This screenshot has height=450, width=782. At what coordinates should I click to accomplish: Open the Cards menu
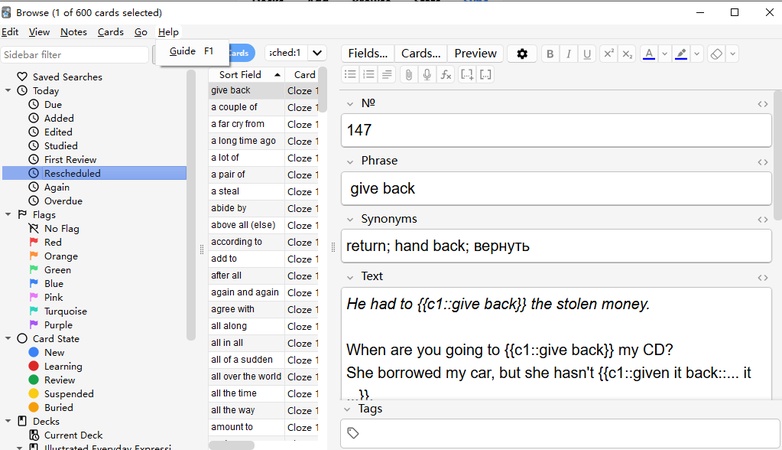pos(110,32)
